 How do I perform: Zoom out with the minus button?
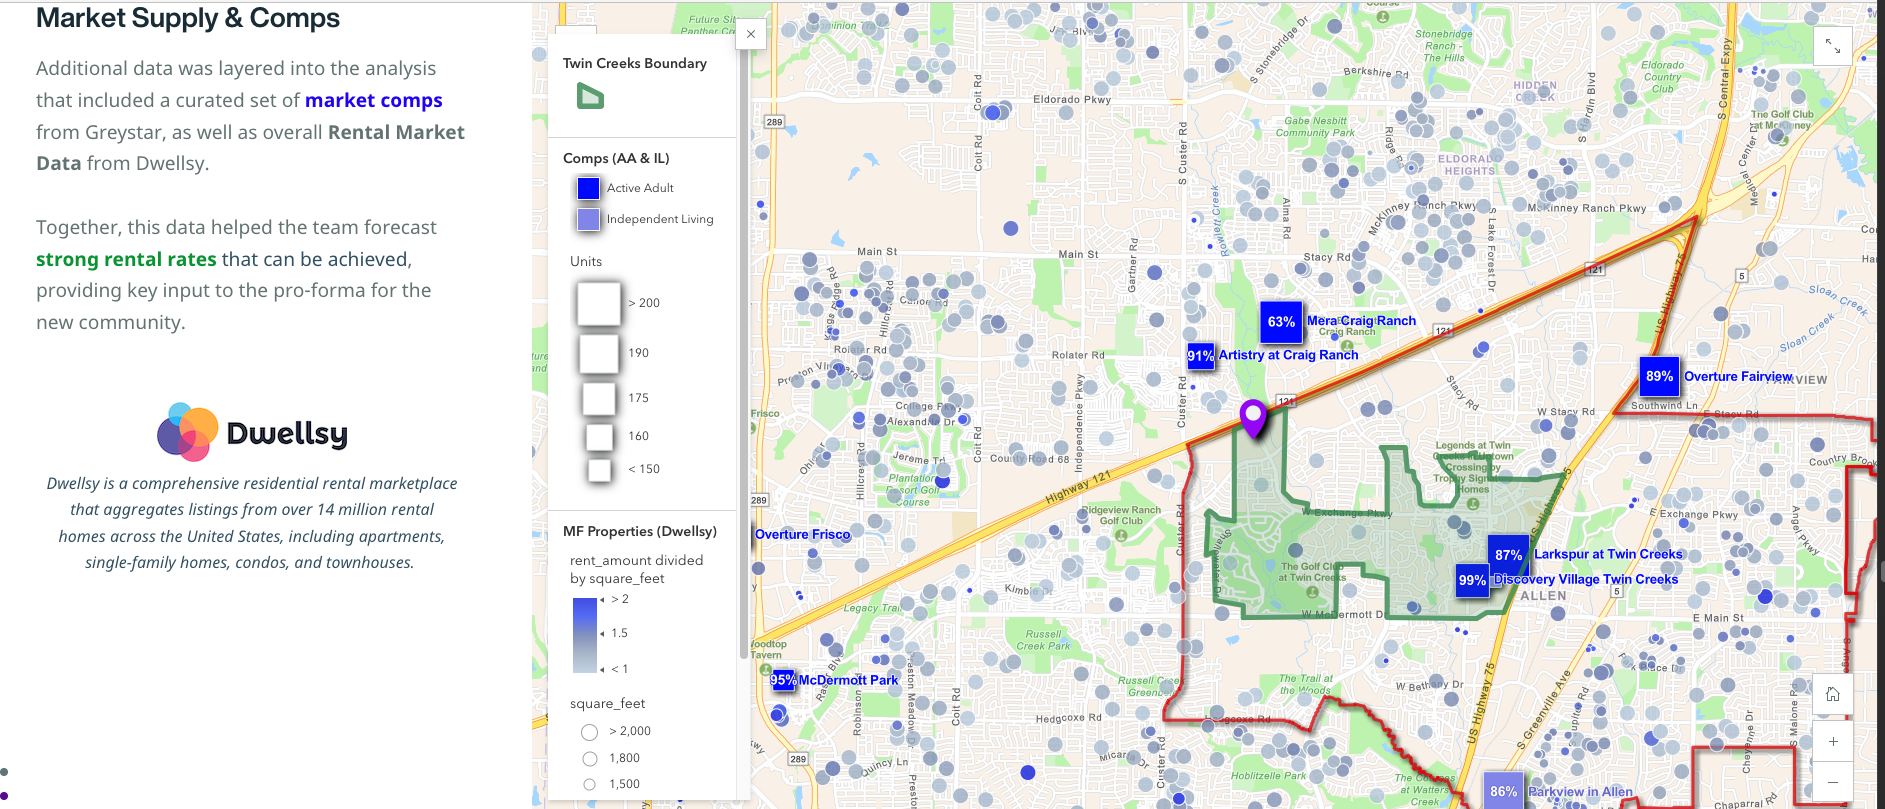pyautogui.click(x=1832, y=781)
